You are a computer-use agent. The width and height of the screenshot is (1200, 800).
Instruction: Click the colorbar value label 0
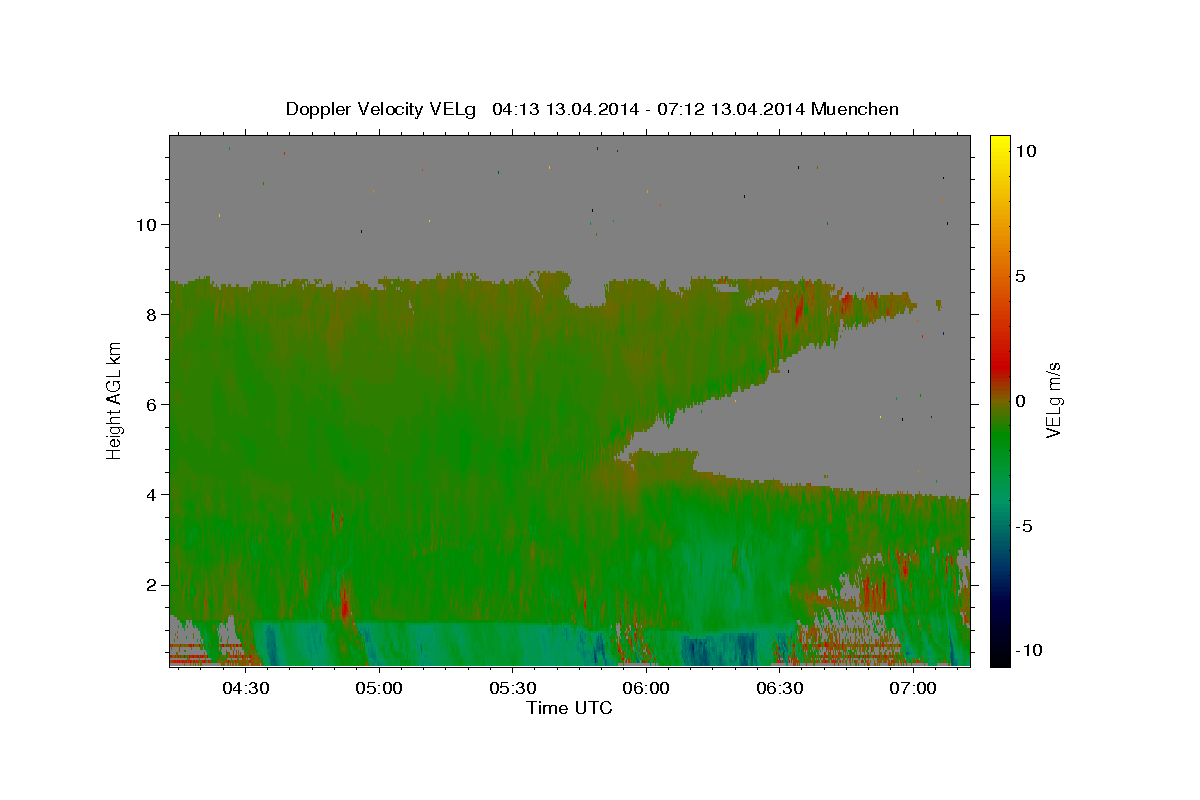pyautogui.click(x=1020, y=401)
